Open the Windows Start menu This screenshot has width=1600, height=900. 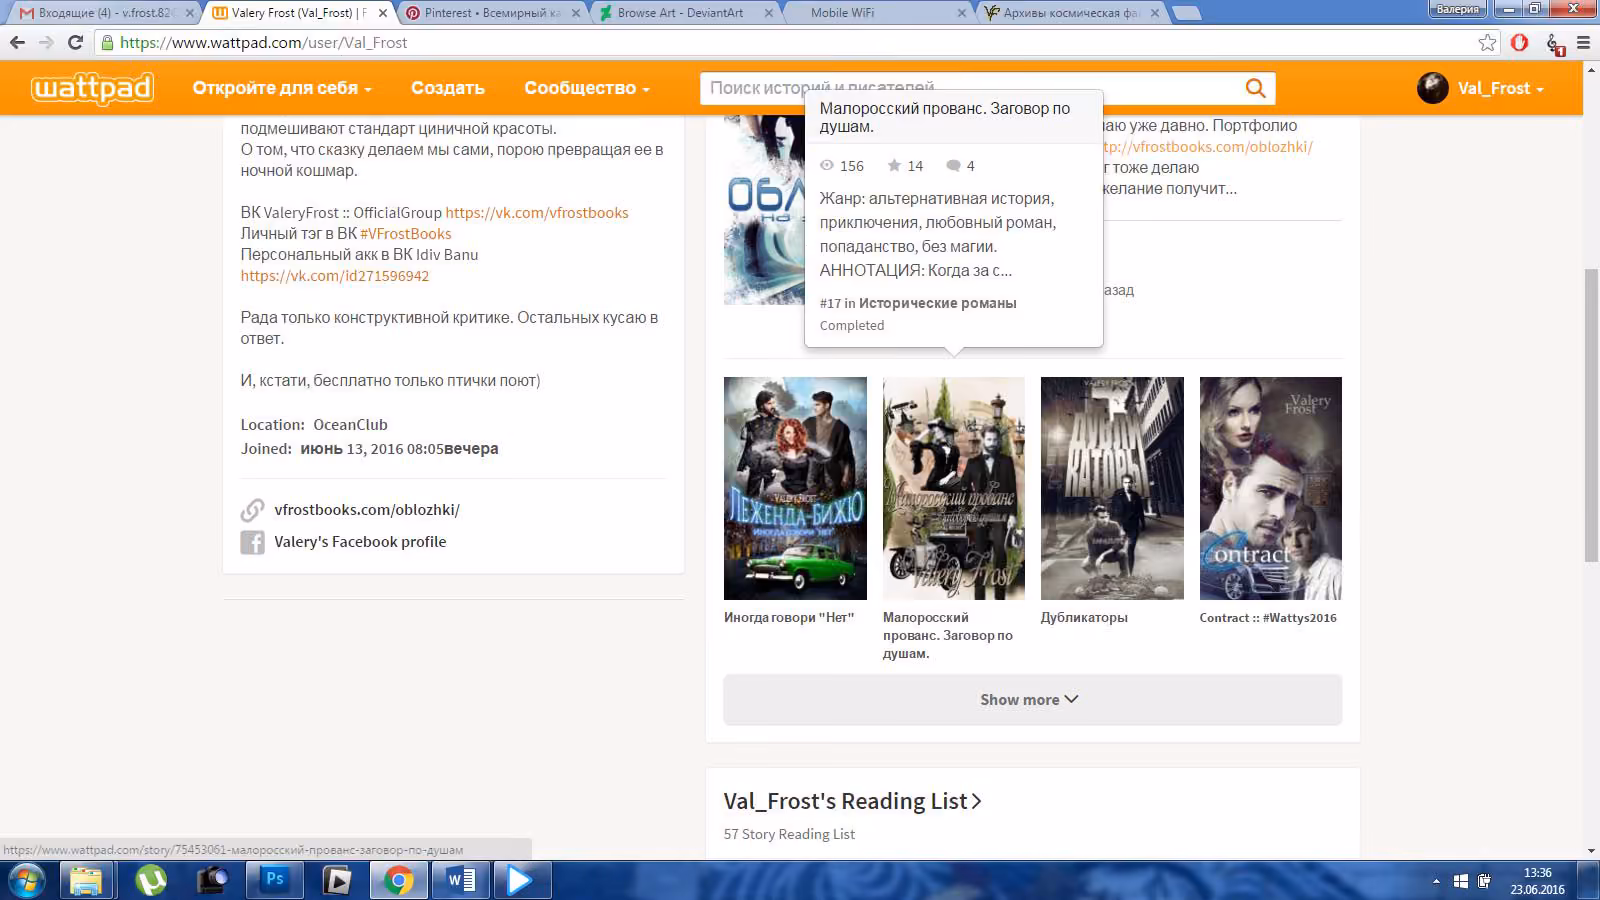click(27, 881)
